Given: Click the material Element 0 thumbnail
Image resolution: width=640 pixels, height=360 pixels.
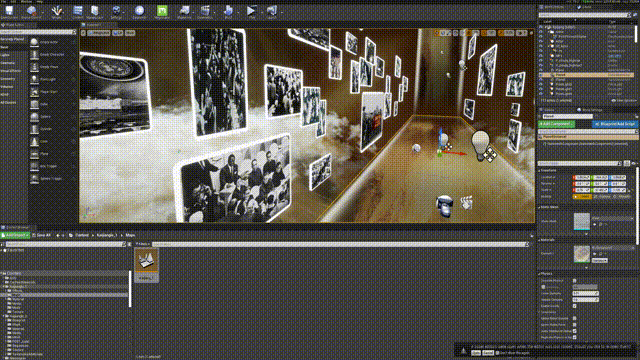Looking at the screenshot, I should tap(582, 254).
